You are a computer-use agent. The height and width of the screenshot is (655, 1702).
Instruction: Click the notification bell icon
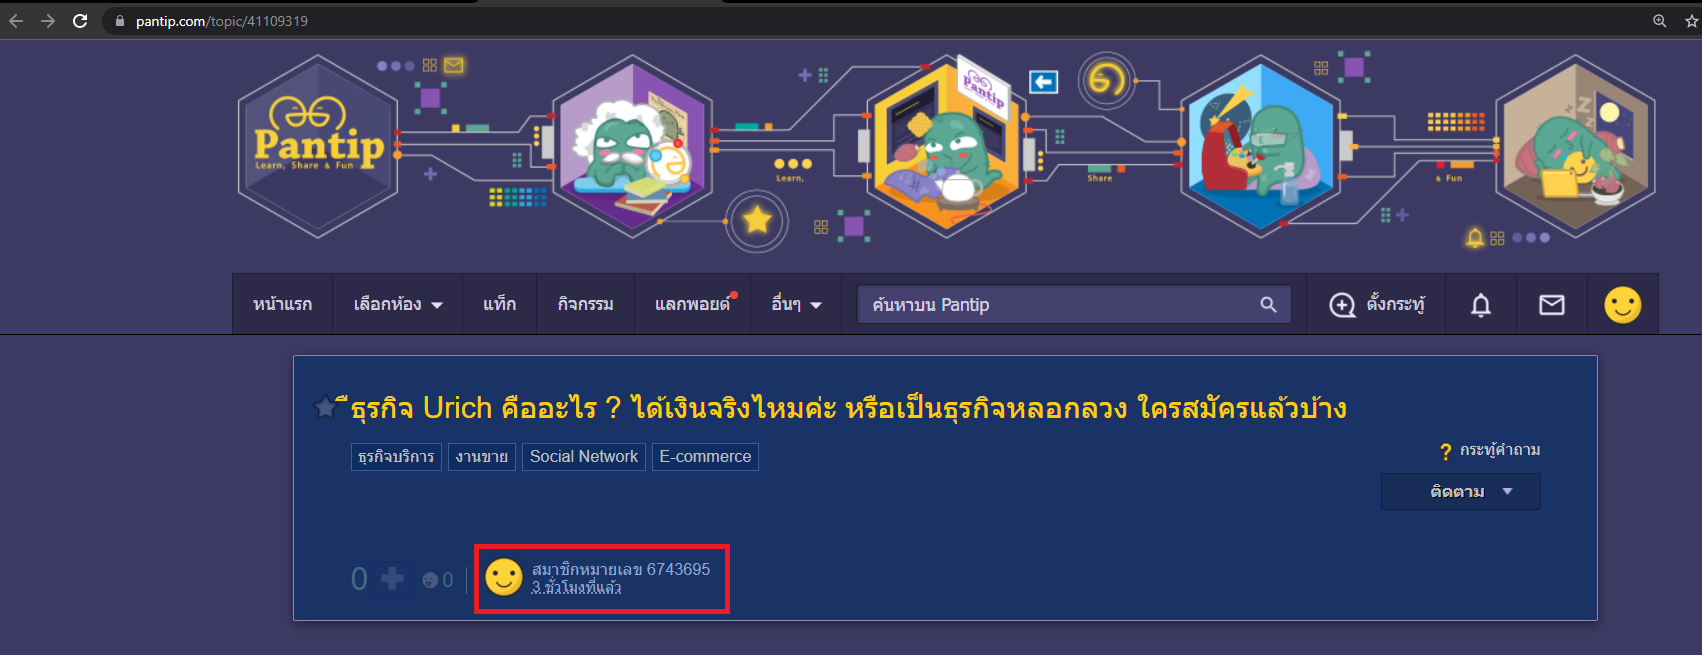pyautogui.click(x=1481, y=305)
